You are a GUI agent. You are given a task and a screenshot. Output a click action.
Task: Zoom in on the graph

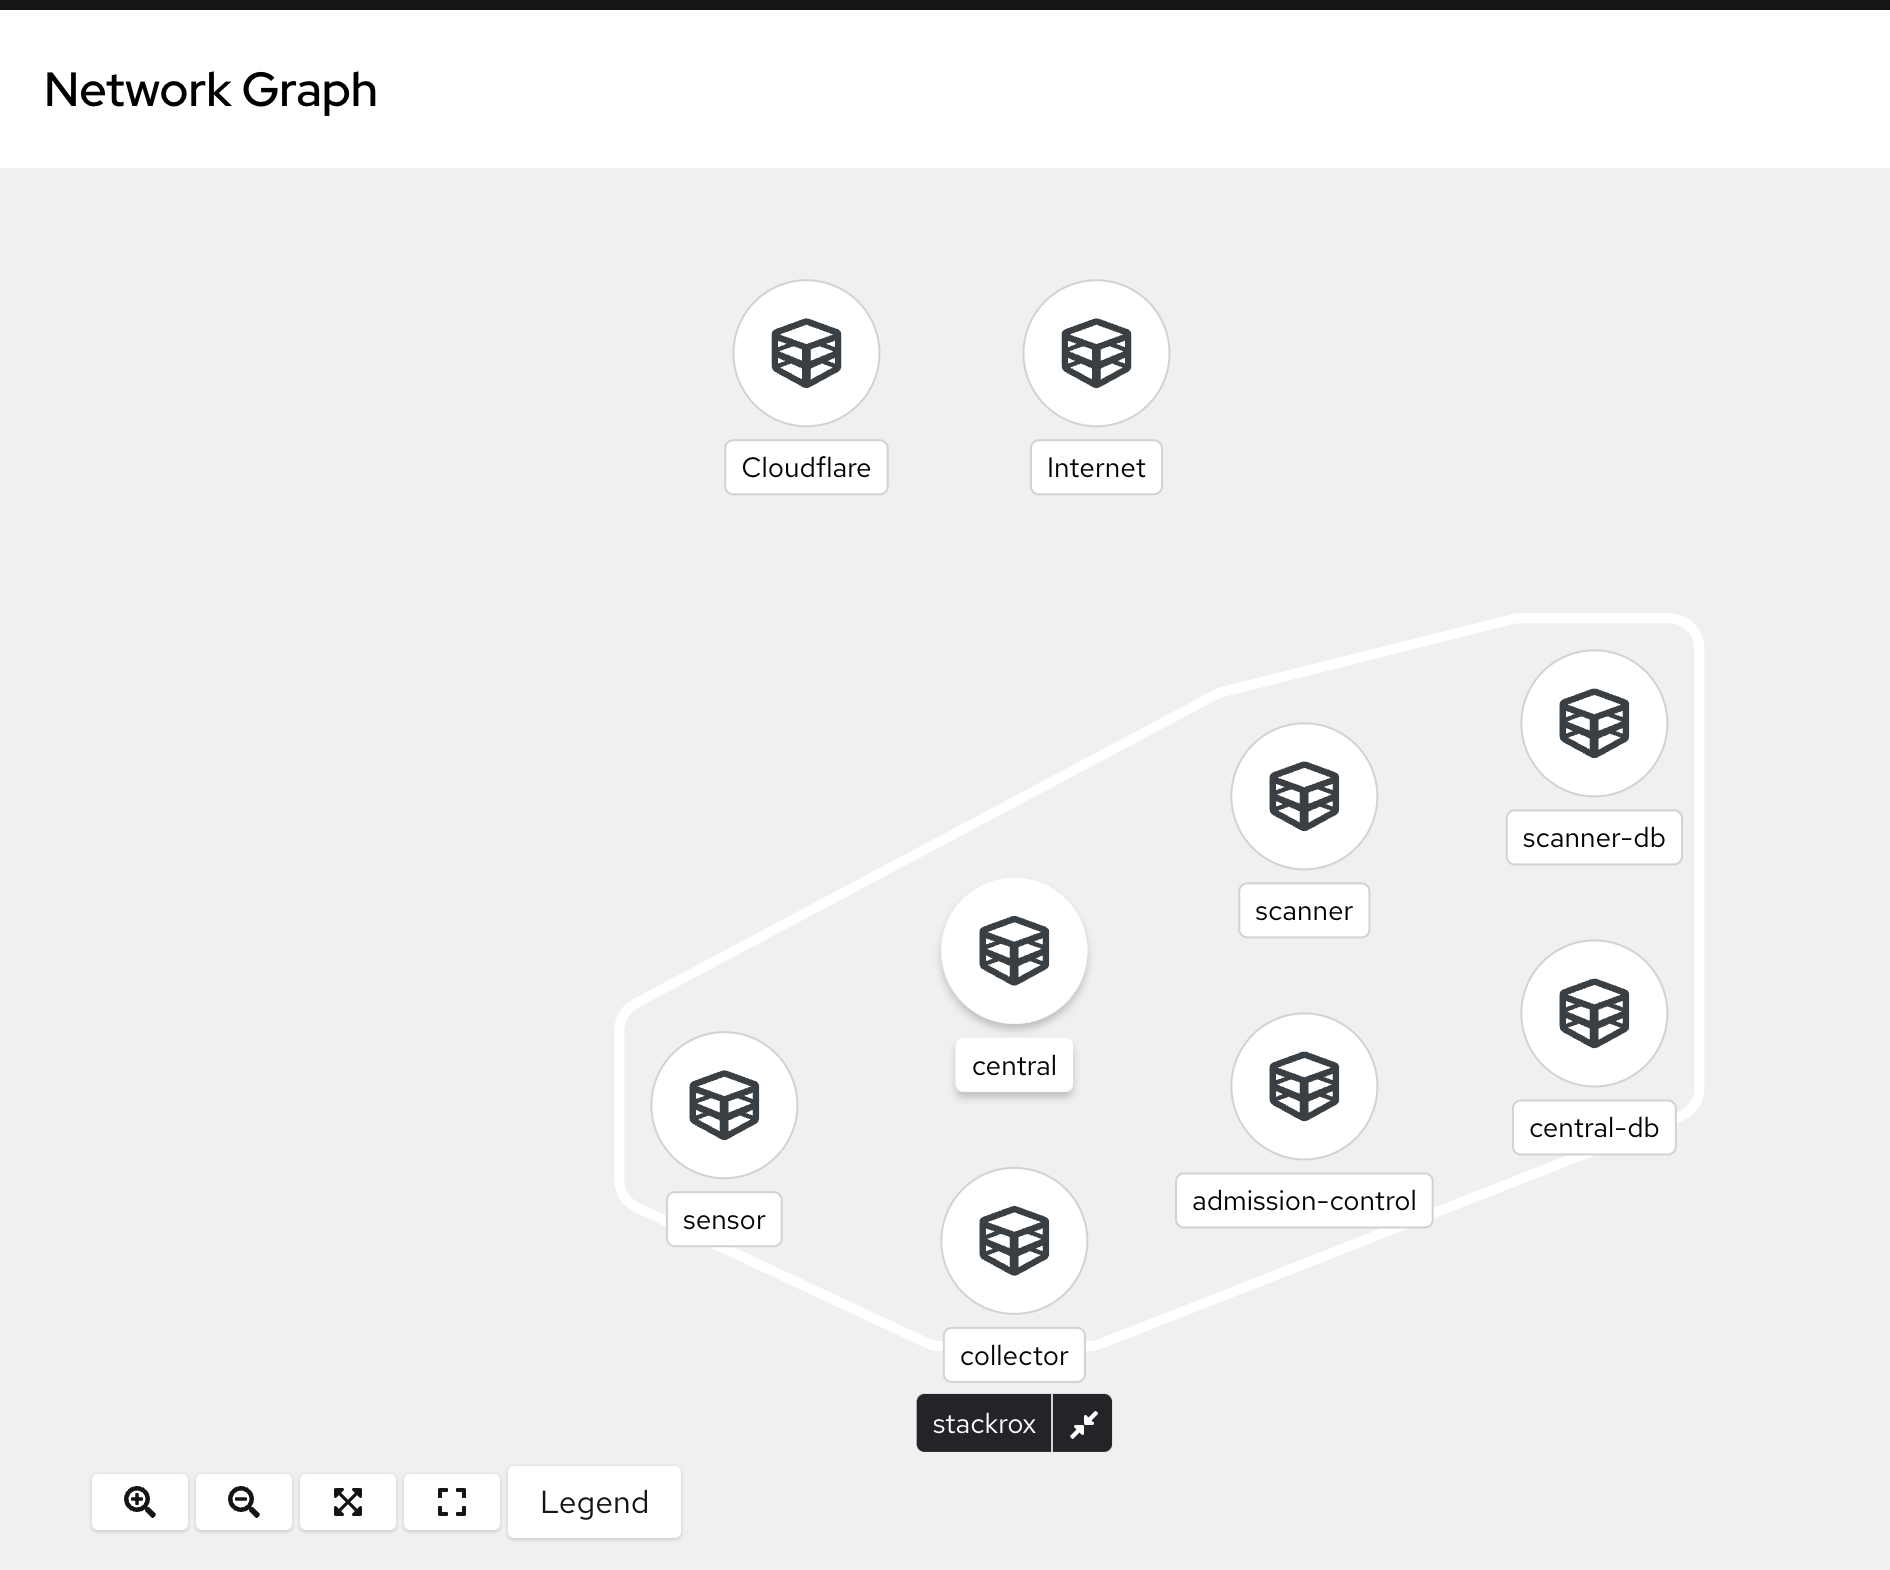click(x=140, y=1502)
